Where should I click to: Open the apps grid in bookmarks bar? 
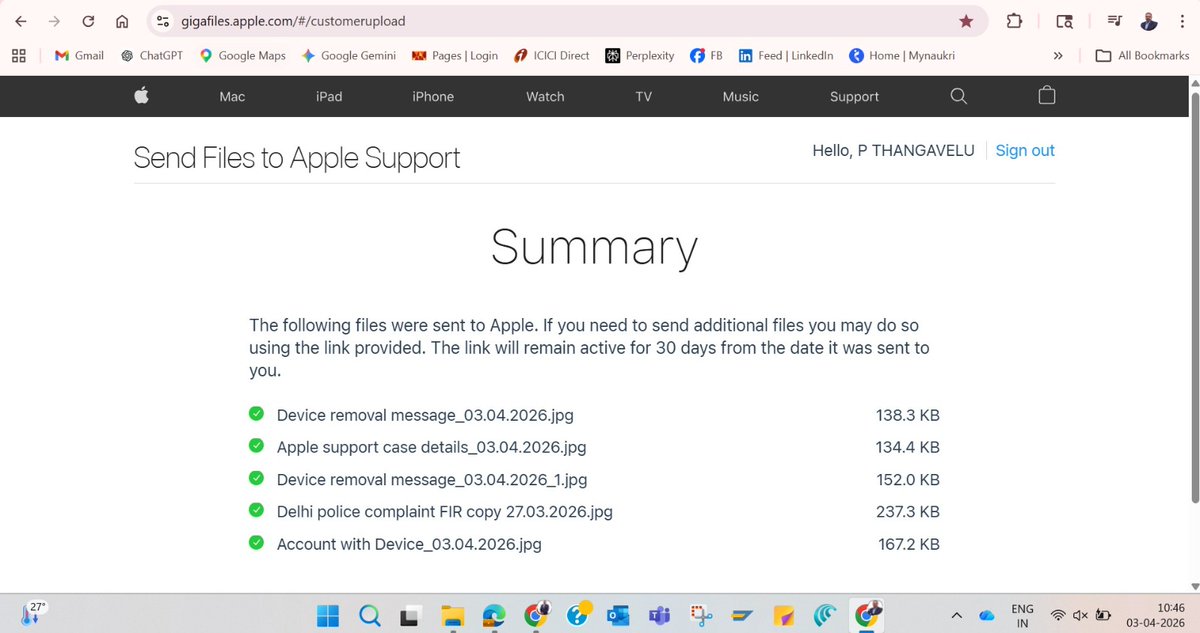tap(18, 56)
